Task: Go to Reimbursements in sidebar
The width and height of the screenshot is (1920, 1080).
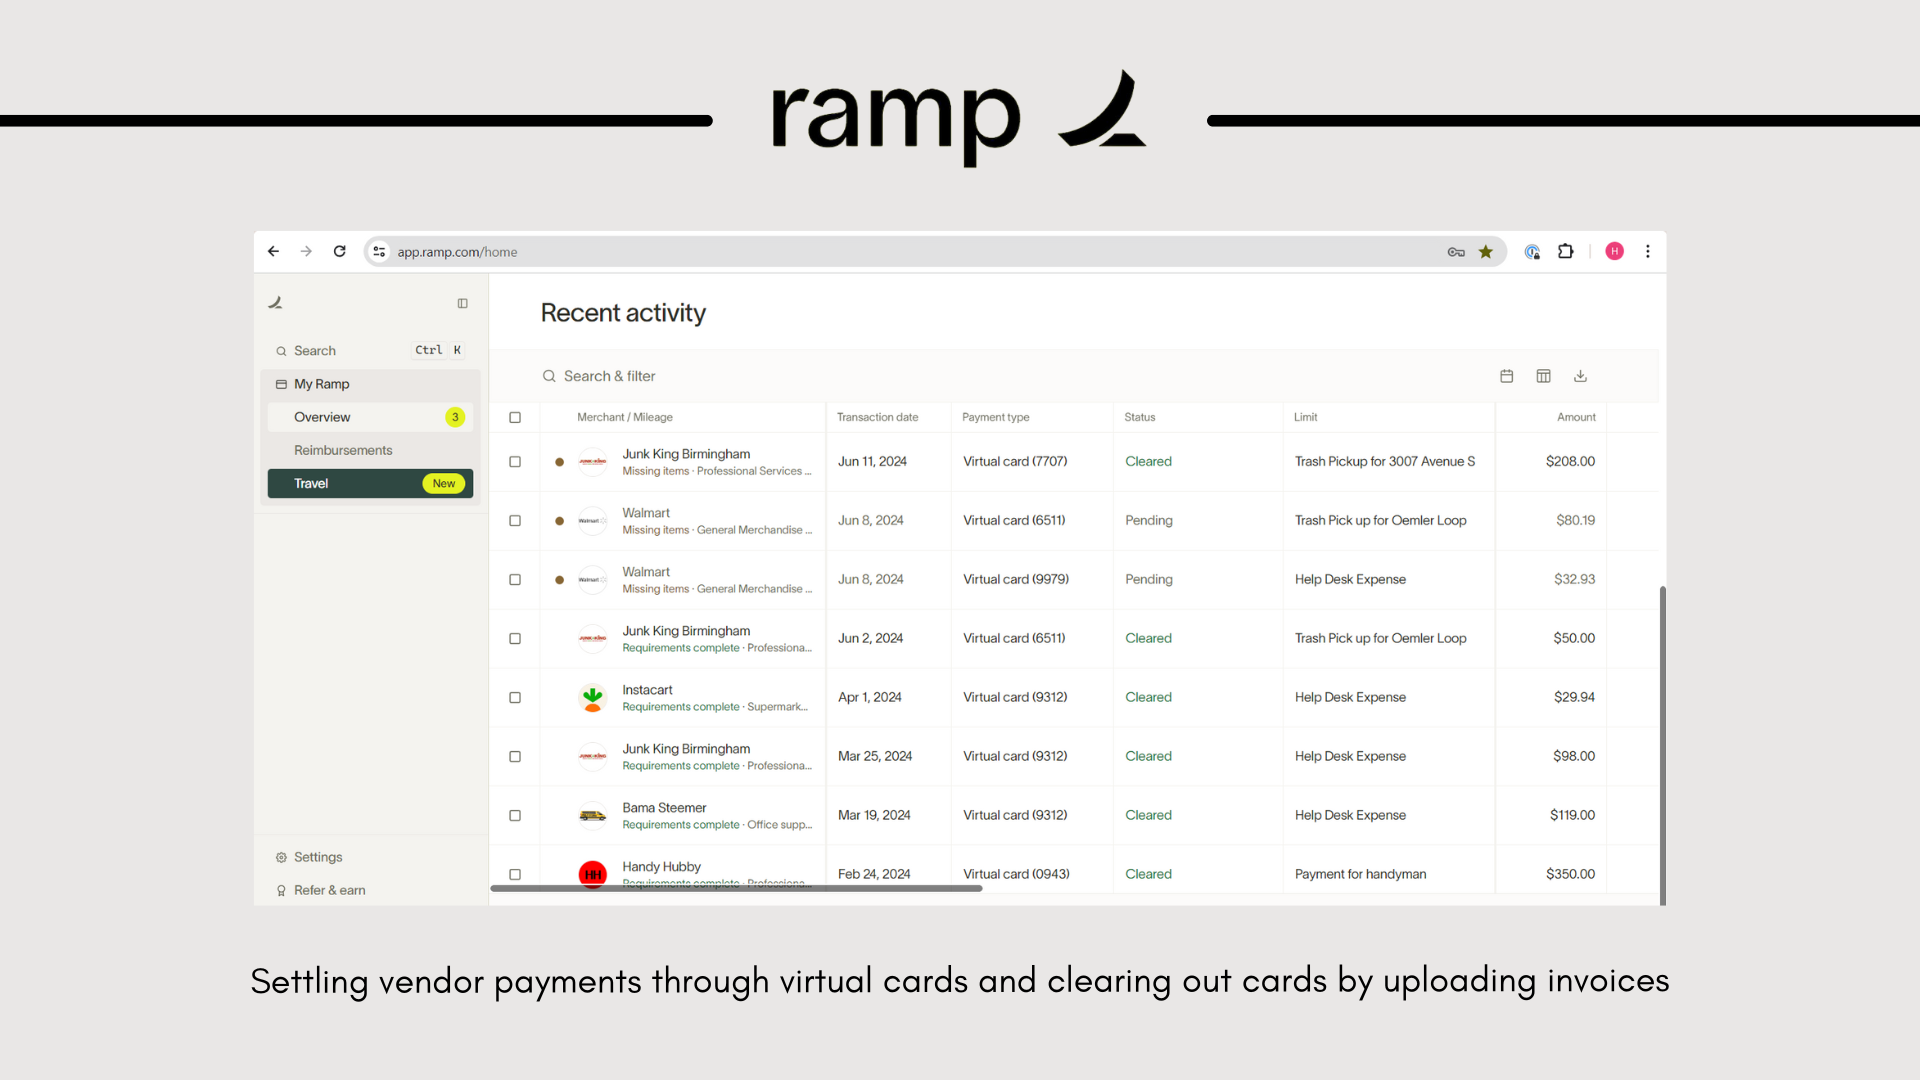Action: point(343,450)
